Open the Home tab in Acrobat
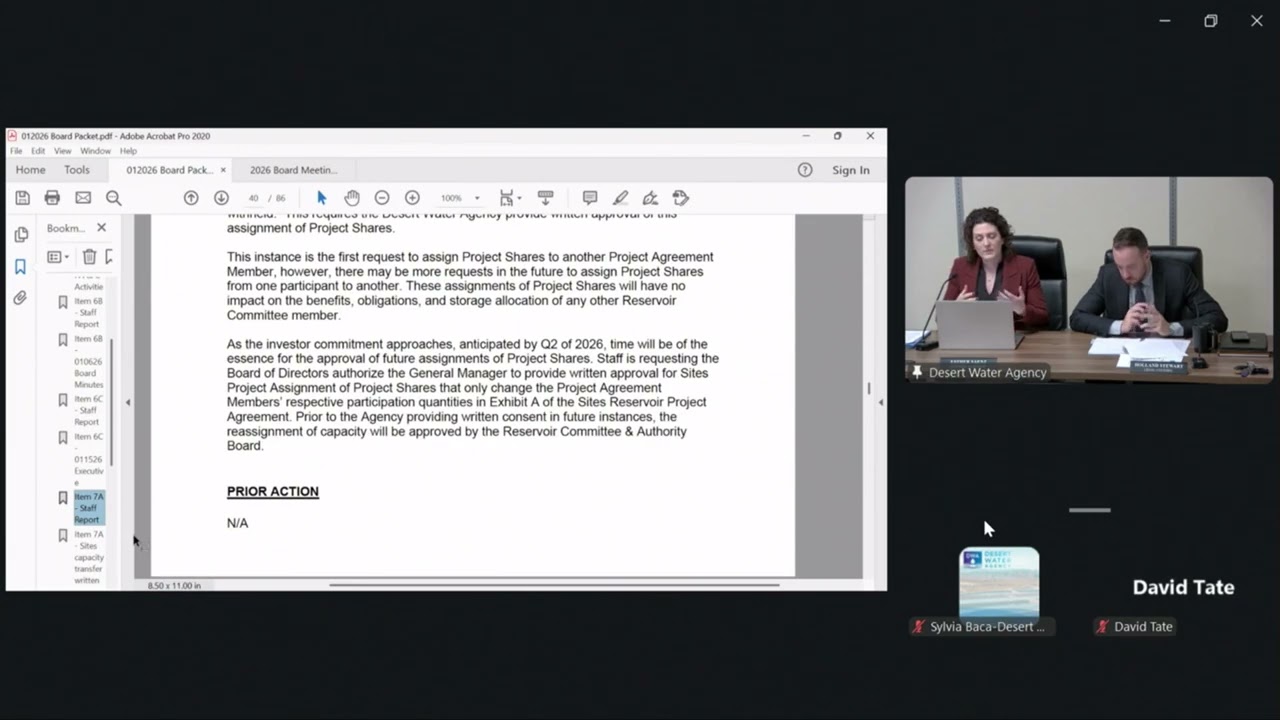This screenshot has width=1280, height=720. [30, 170]
